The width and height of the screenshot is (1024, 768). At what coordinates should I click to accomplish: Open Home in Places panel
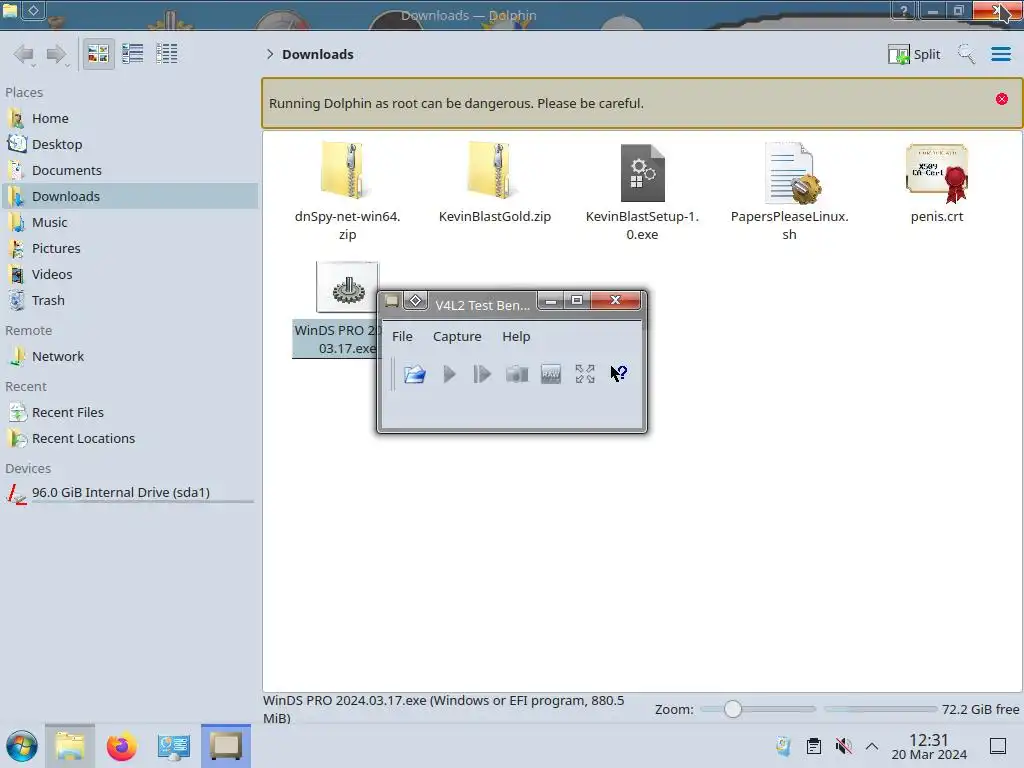(129, 118)
